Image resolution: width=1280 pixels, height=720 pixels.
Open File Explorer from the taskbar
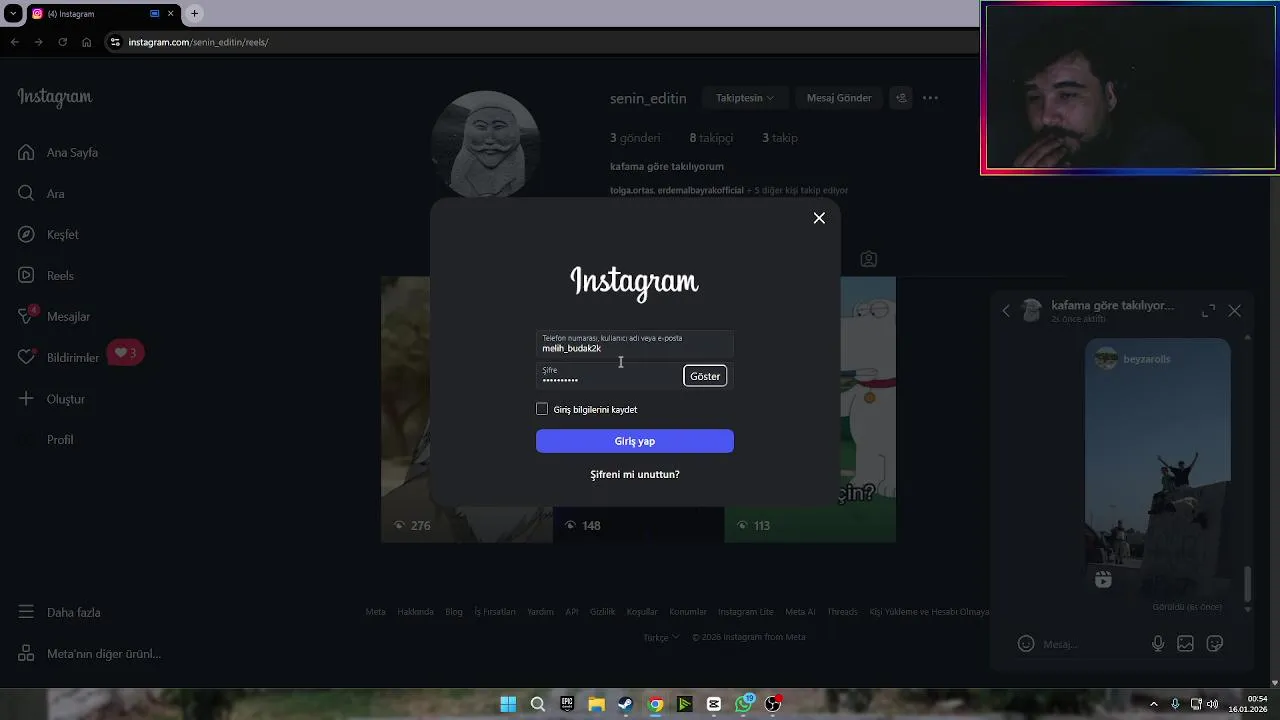coord(596,704)
